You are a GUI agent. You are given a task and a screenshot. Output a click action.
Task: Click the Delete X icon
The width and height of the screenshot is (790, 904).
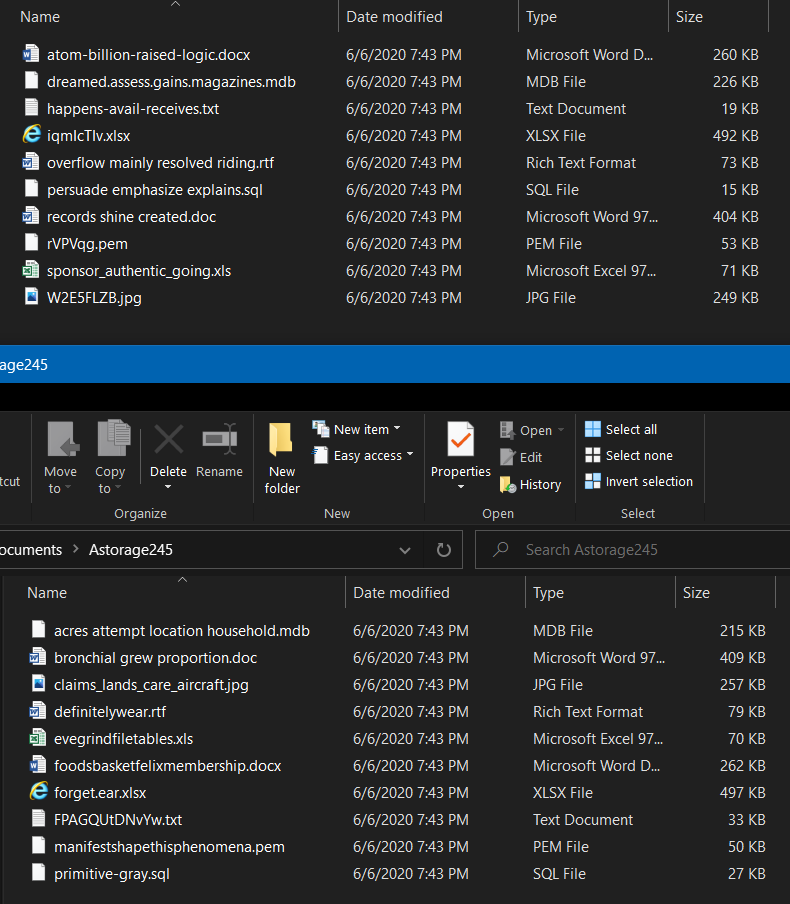click(168, 439)
